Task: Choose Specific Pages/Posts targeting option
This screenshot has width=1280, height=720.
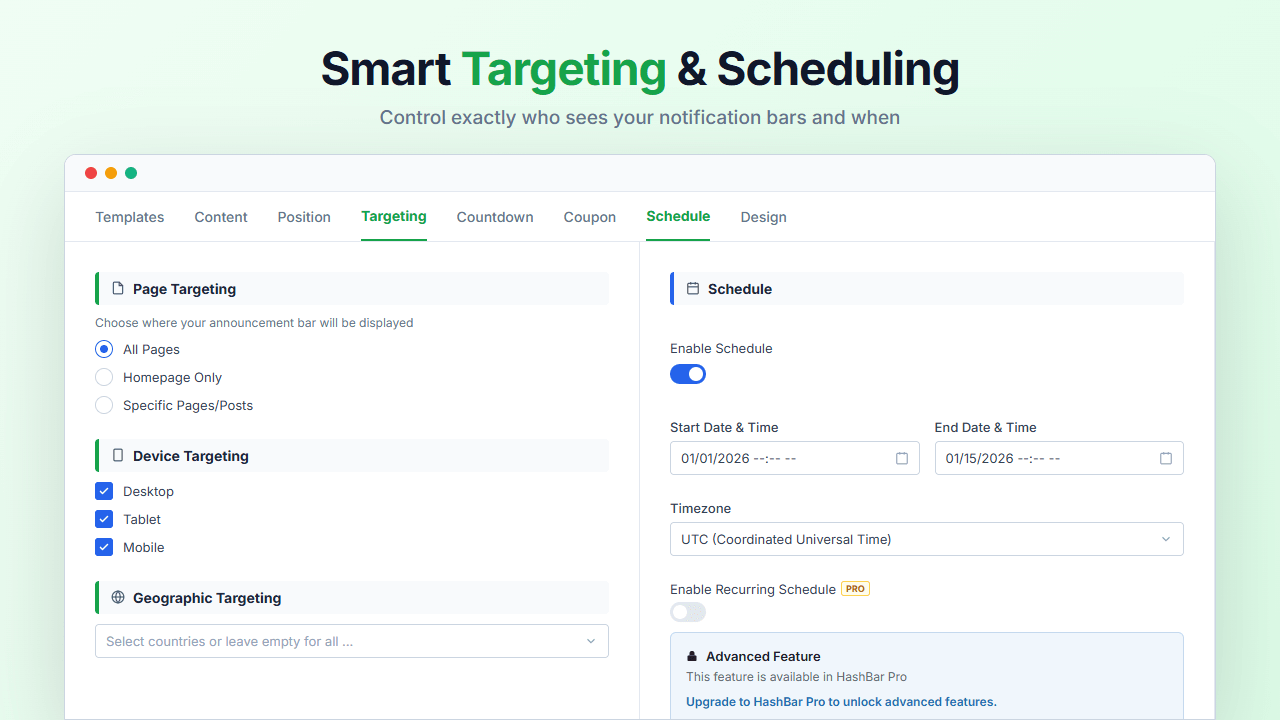Action: 104,405
